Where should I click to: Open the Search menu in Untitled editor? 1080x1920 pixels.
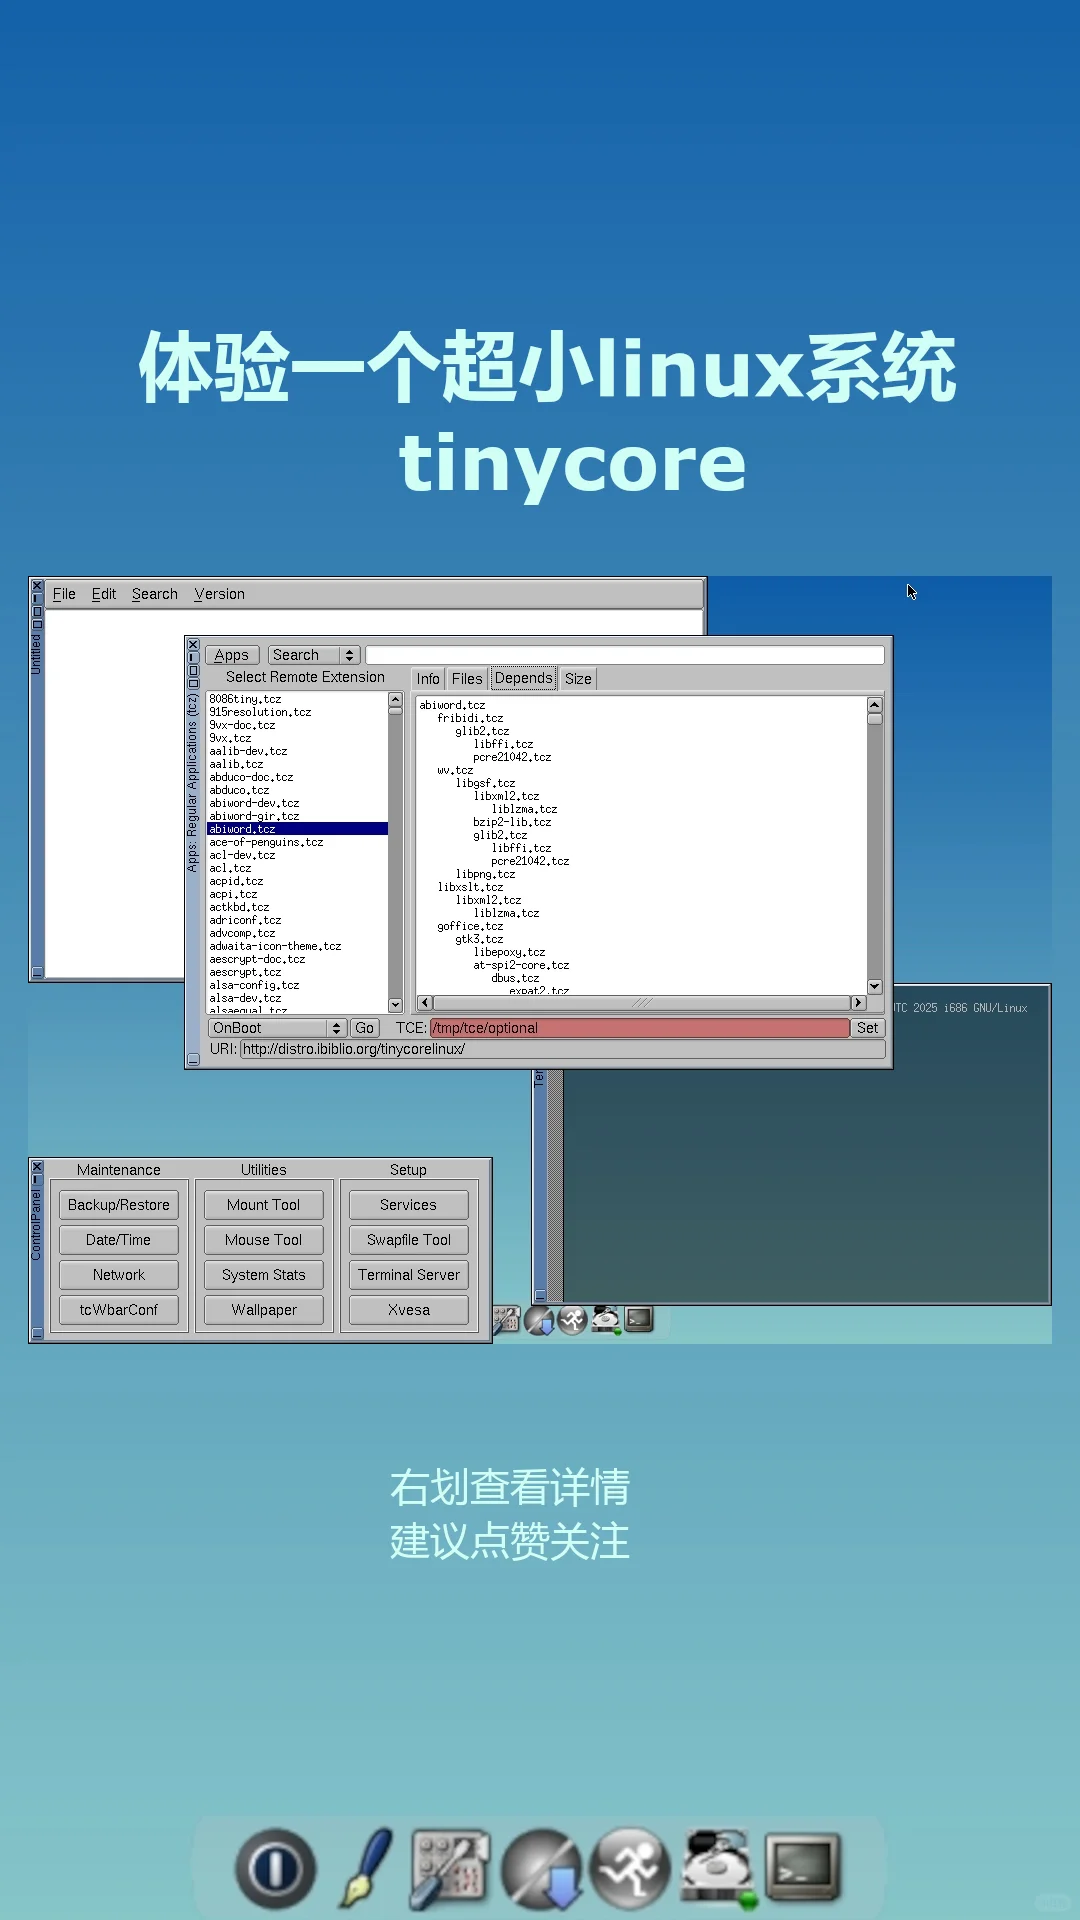tap(155, 594)
